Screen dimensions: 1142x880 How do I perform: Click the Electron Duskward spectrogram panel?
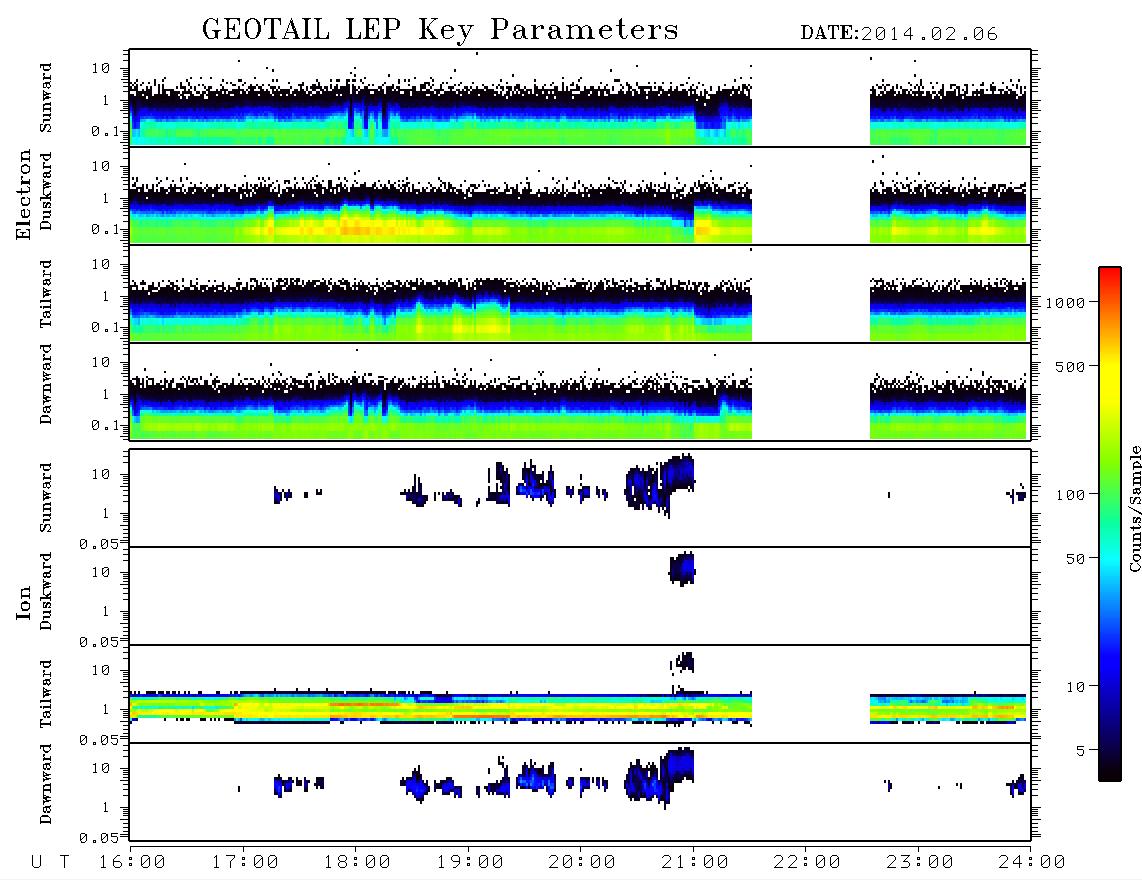click(580, 196)
